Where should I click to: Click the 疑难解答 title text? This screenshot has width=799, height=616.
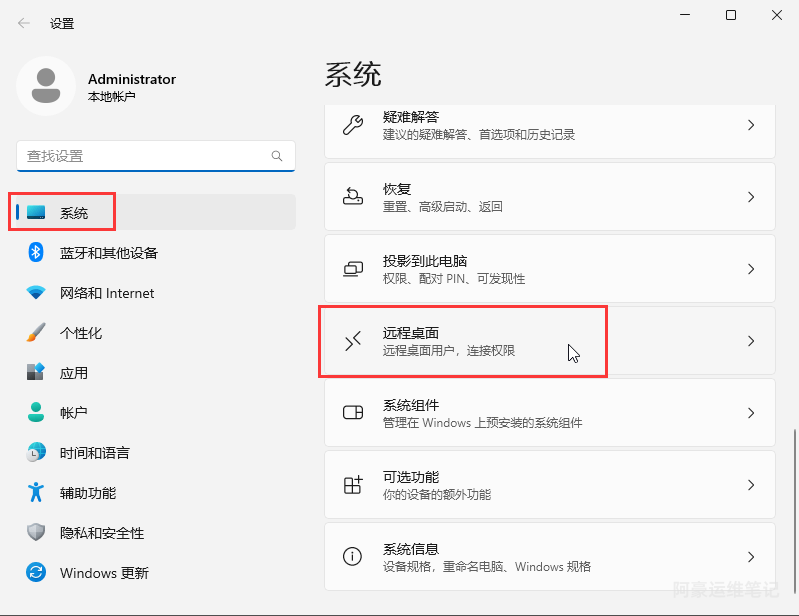[411, 117]
